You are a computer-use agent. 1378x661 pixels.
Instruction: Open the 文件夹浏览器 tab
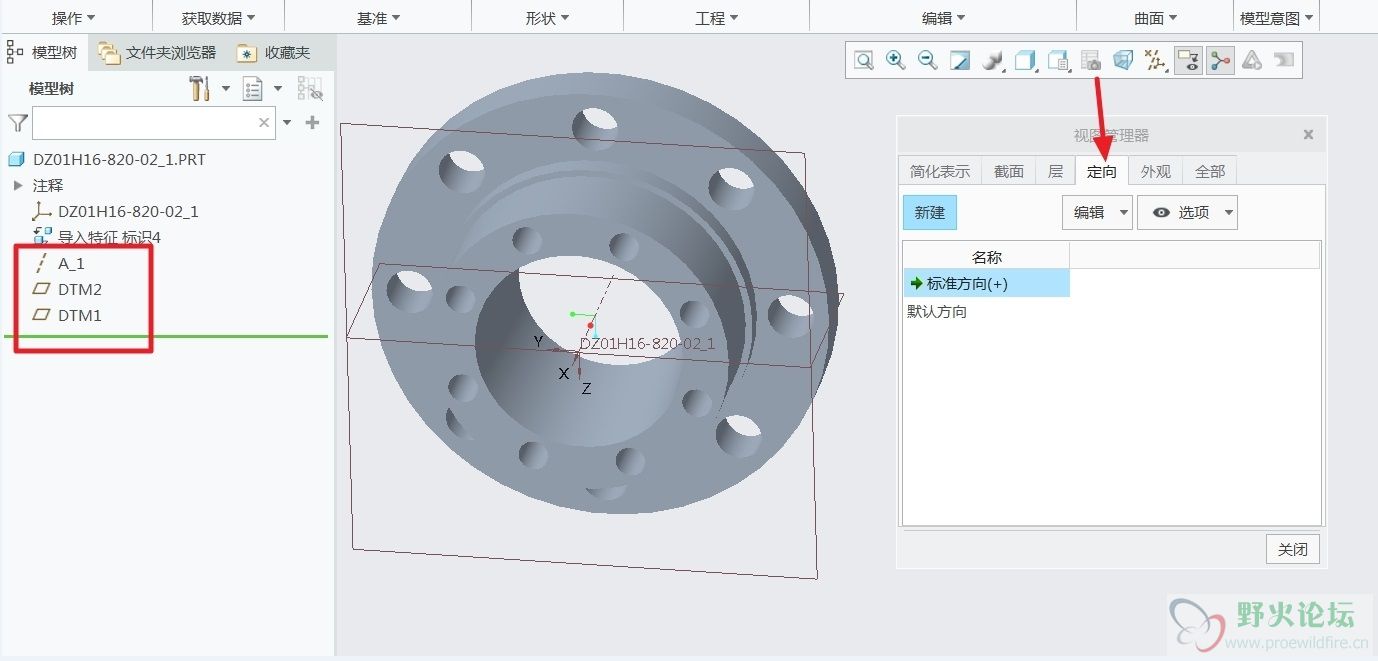[x=158, y=52]
